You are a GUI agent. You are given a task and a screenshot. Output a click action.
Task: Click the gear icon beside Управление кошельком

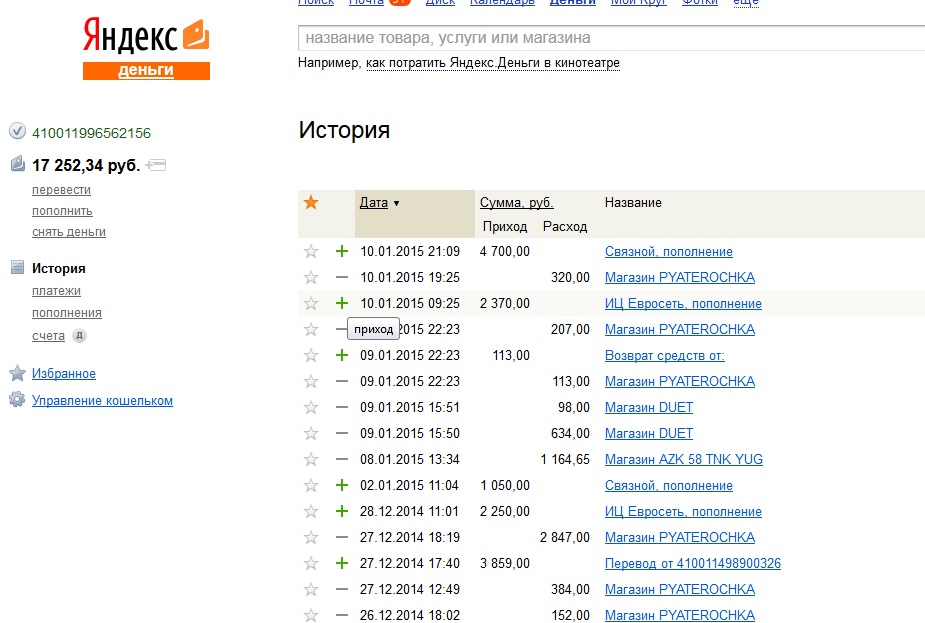coord(17,399)
